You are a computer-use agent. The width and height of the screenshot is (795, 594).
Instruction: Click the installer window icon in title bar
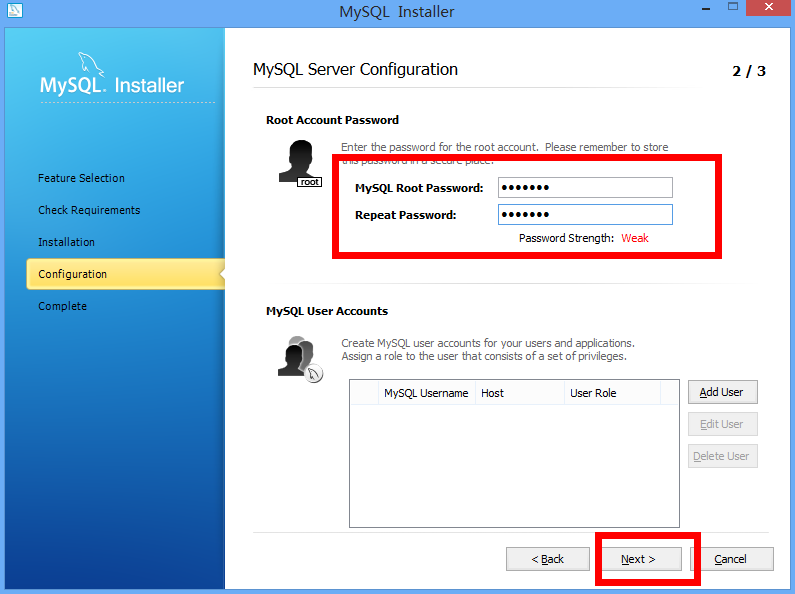coord(14,12)
